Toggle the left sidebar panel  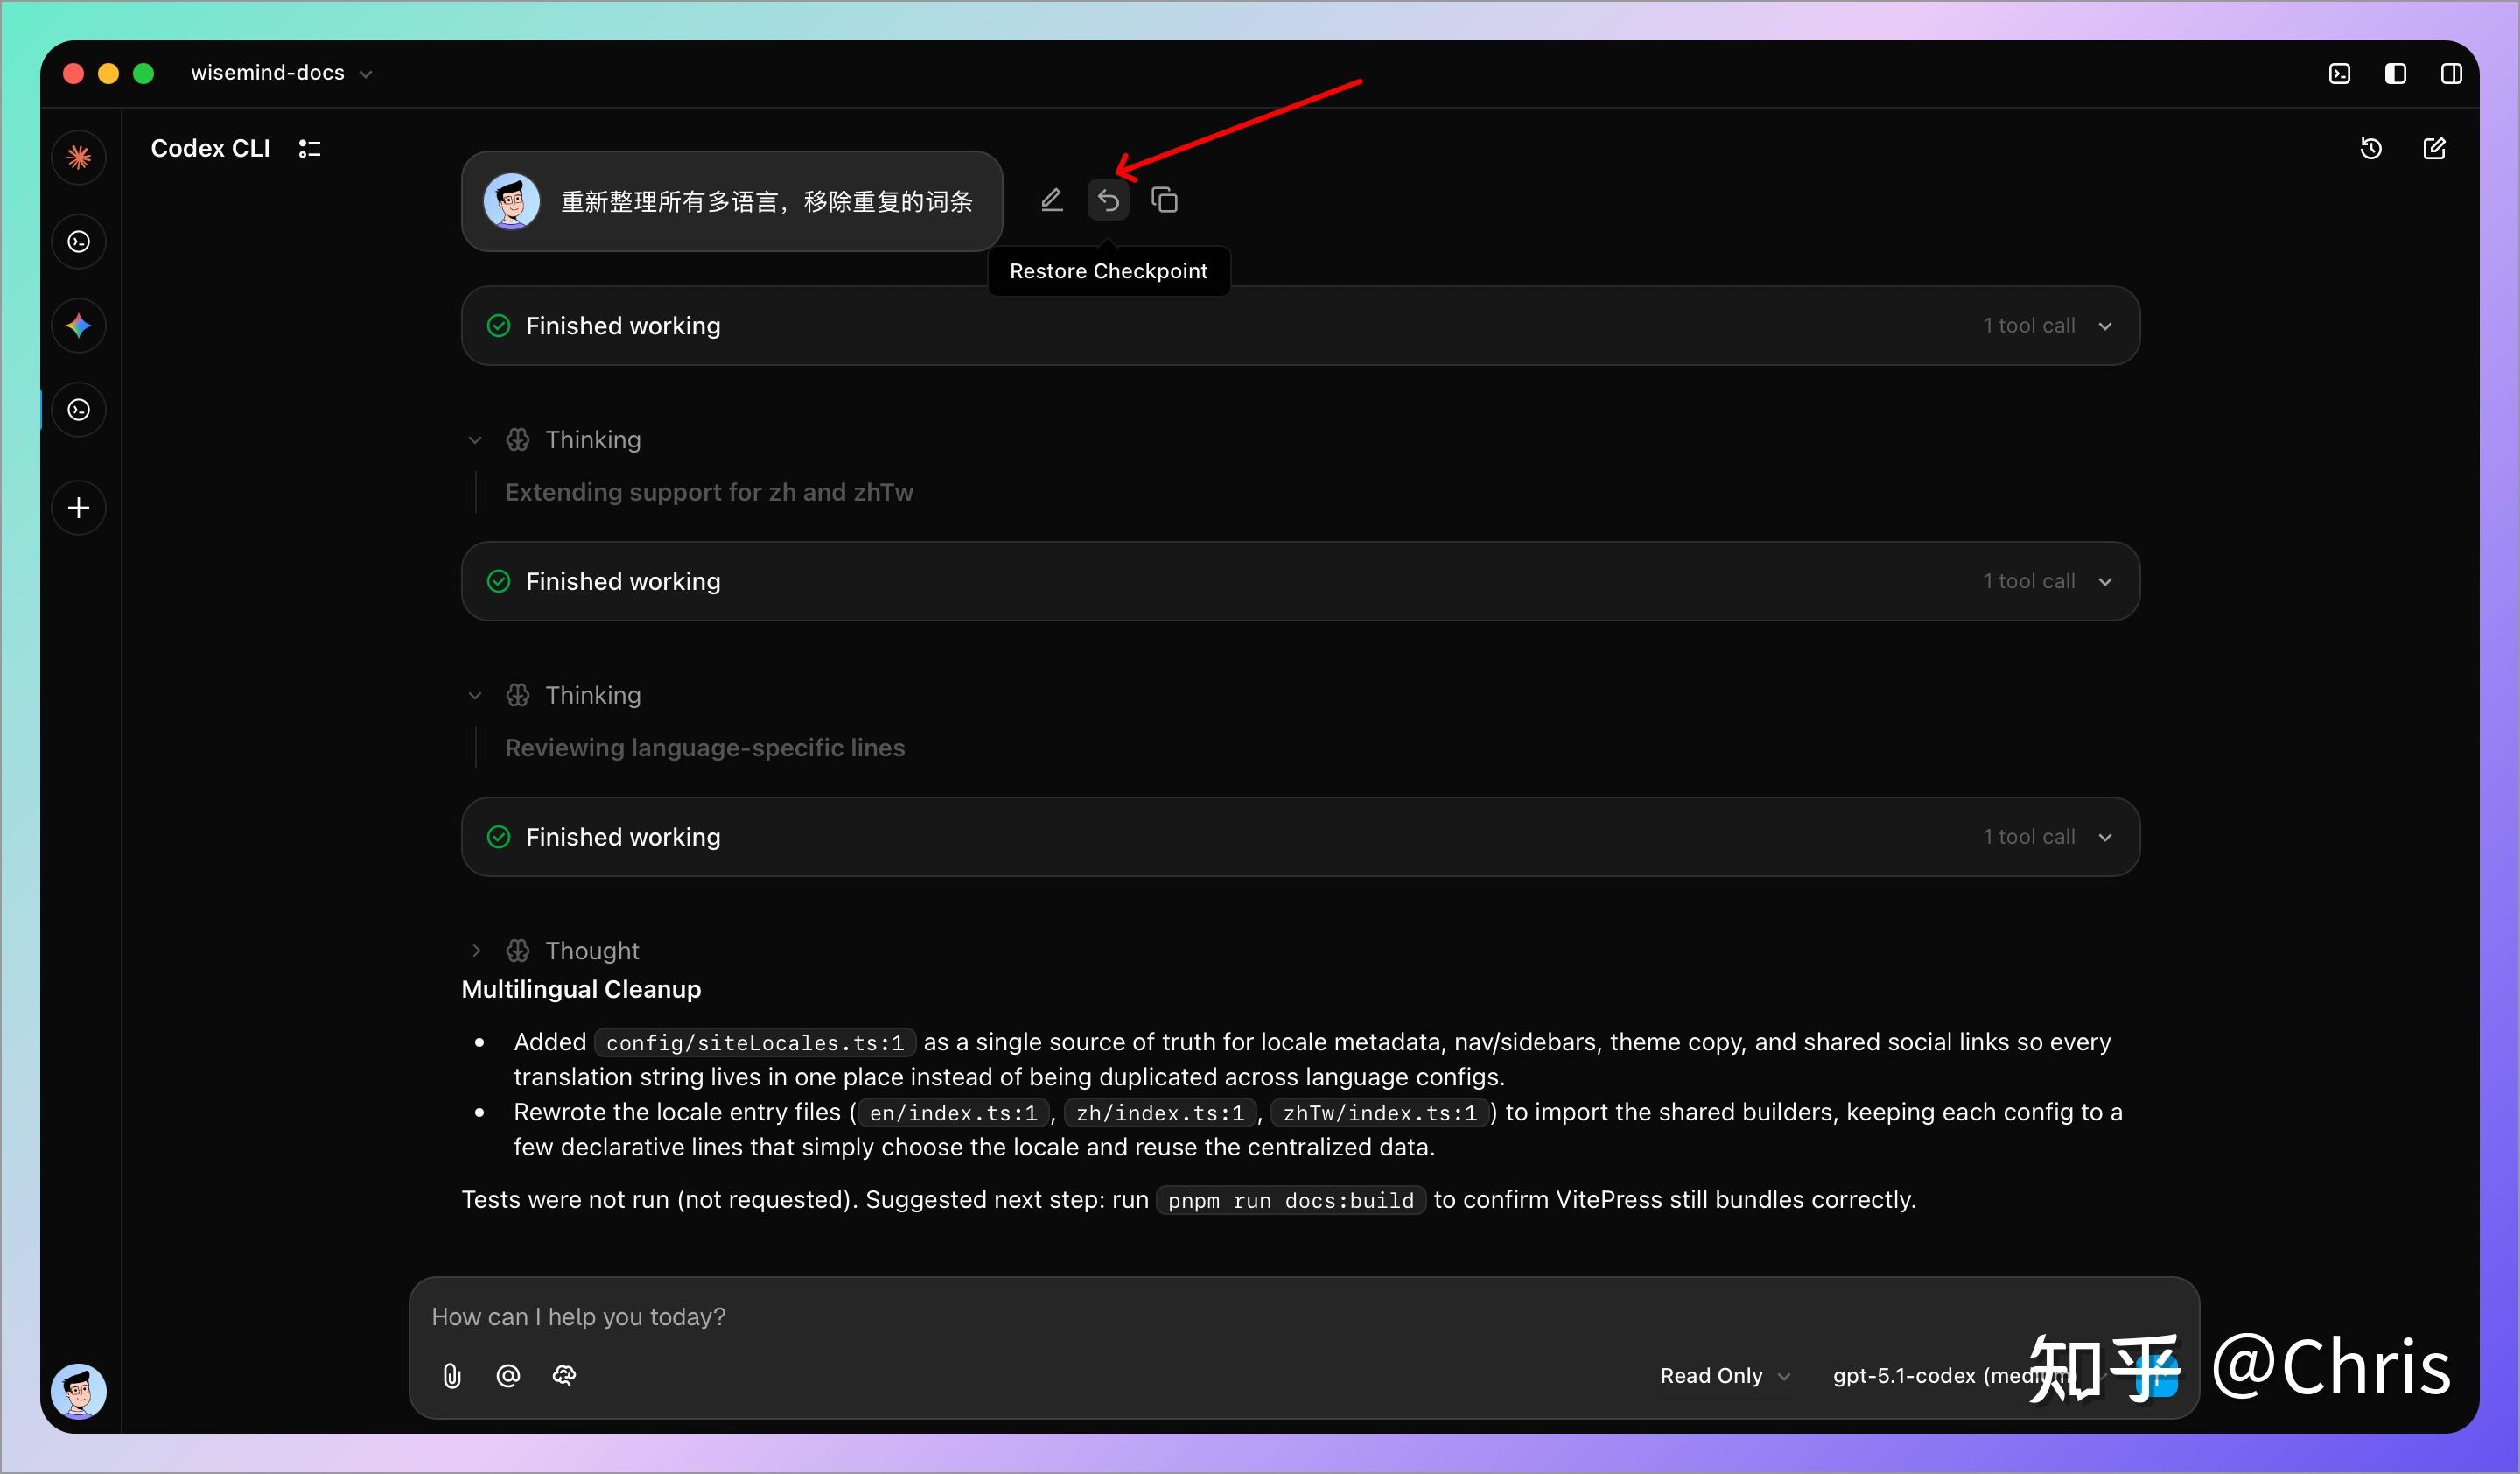(x=2395, y=74)
